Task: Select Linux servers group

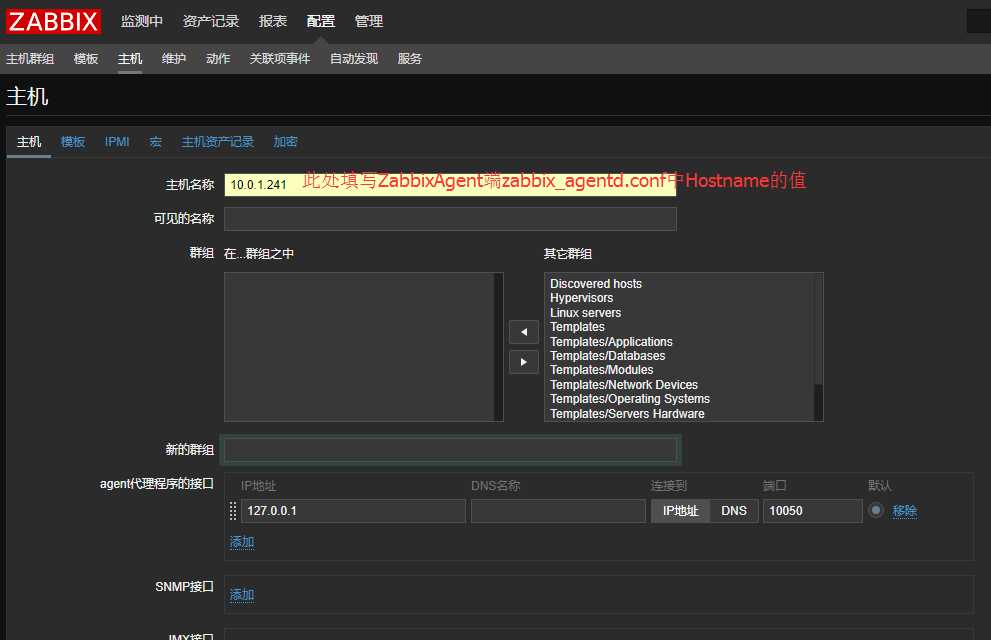Action: (x=585, y=313)
